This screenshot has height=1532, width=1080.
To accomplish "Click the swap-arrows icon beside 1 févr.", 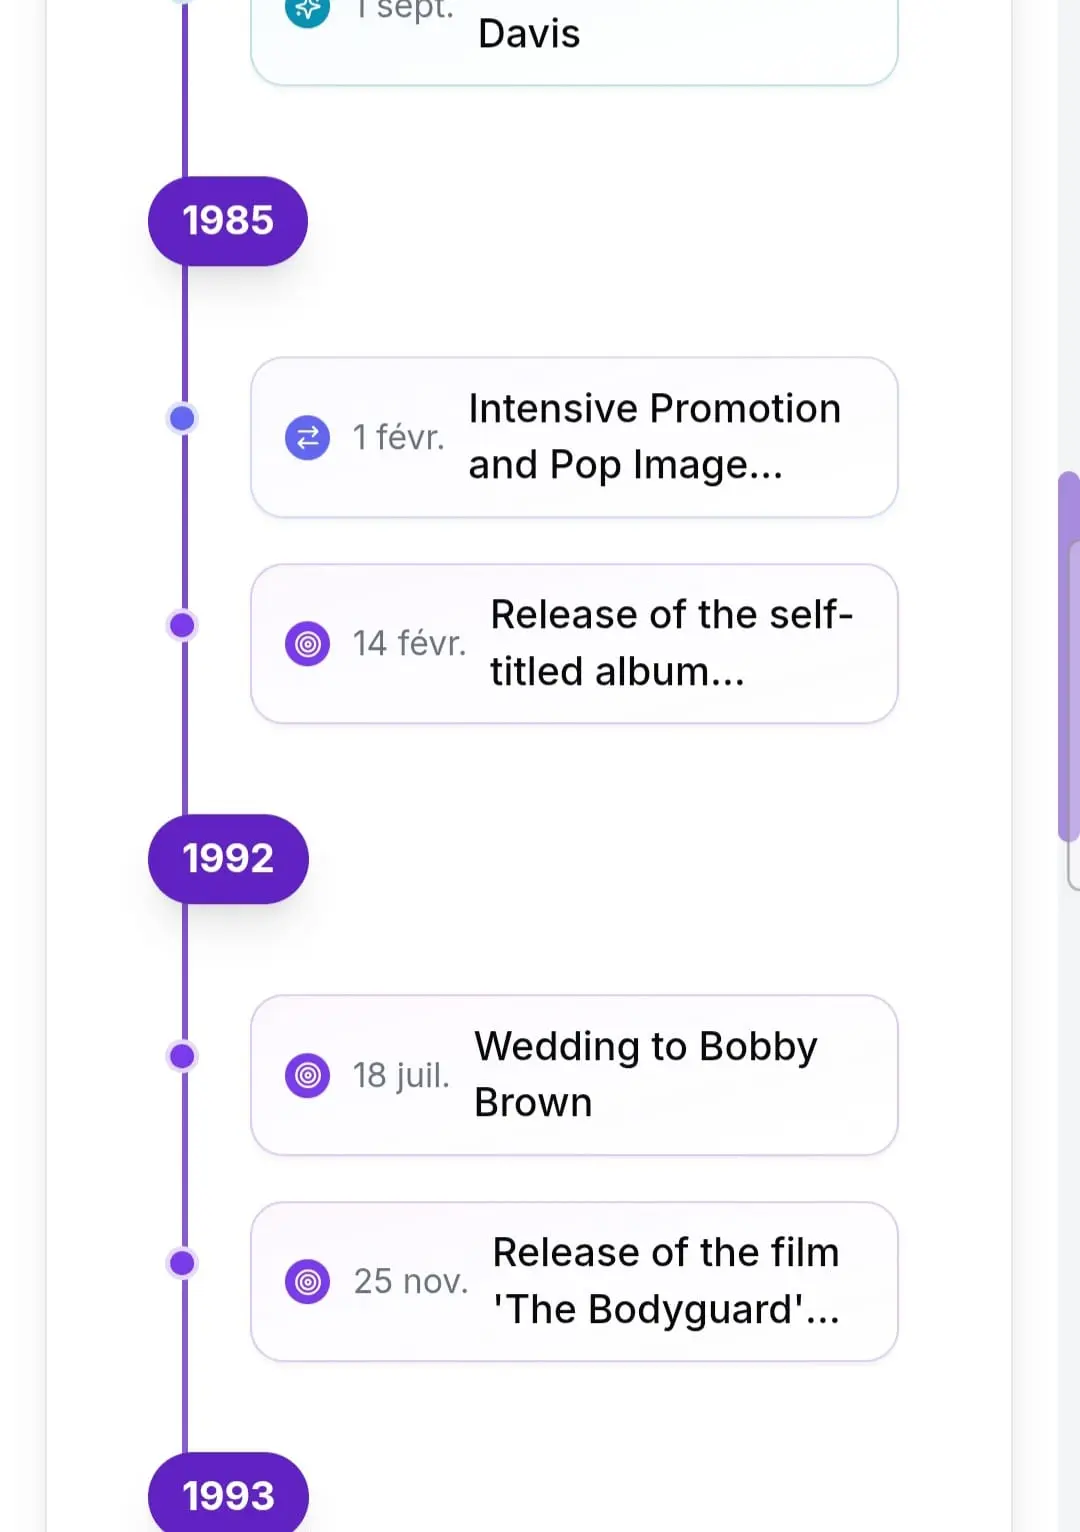I will pos(308,437).
